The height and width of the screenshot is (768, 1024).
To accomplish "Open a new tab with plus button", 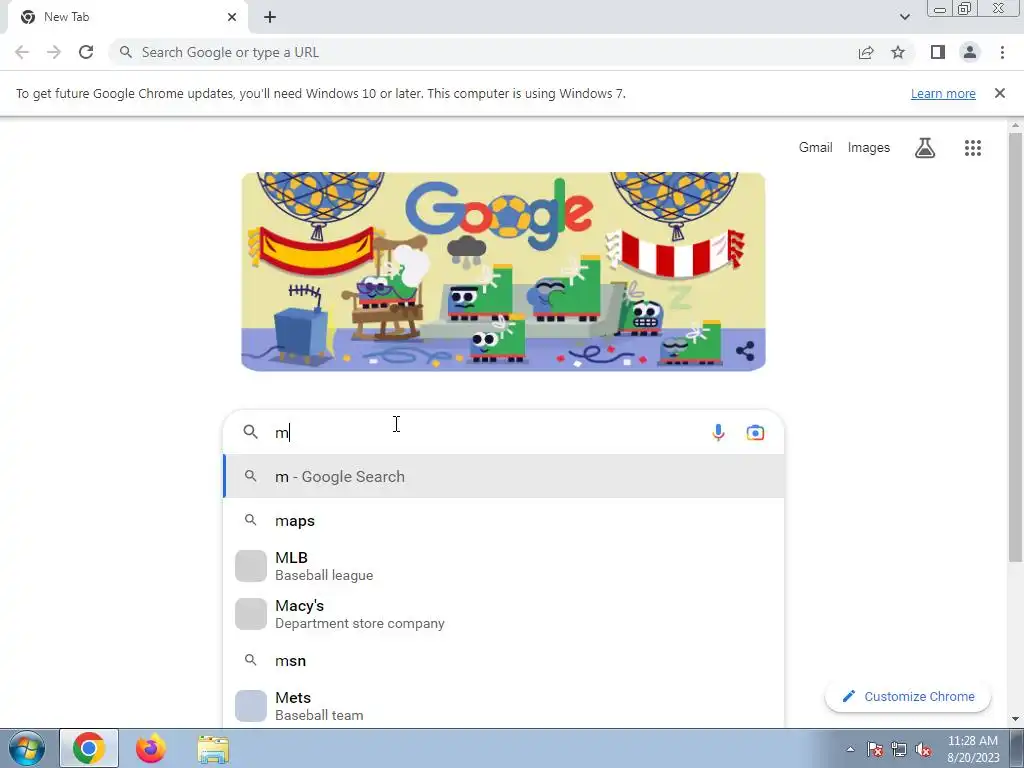I will click(x=270, y=17).
